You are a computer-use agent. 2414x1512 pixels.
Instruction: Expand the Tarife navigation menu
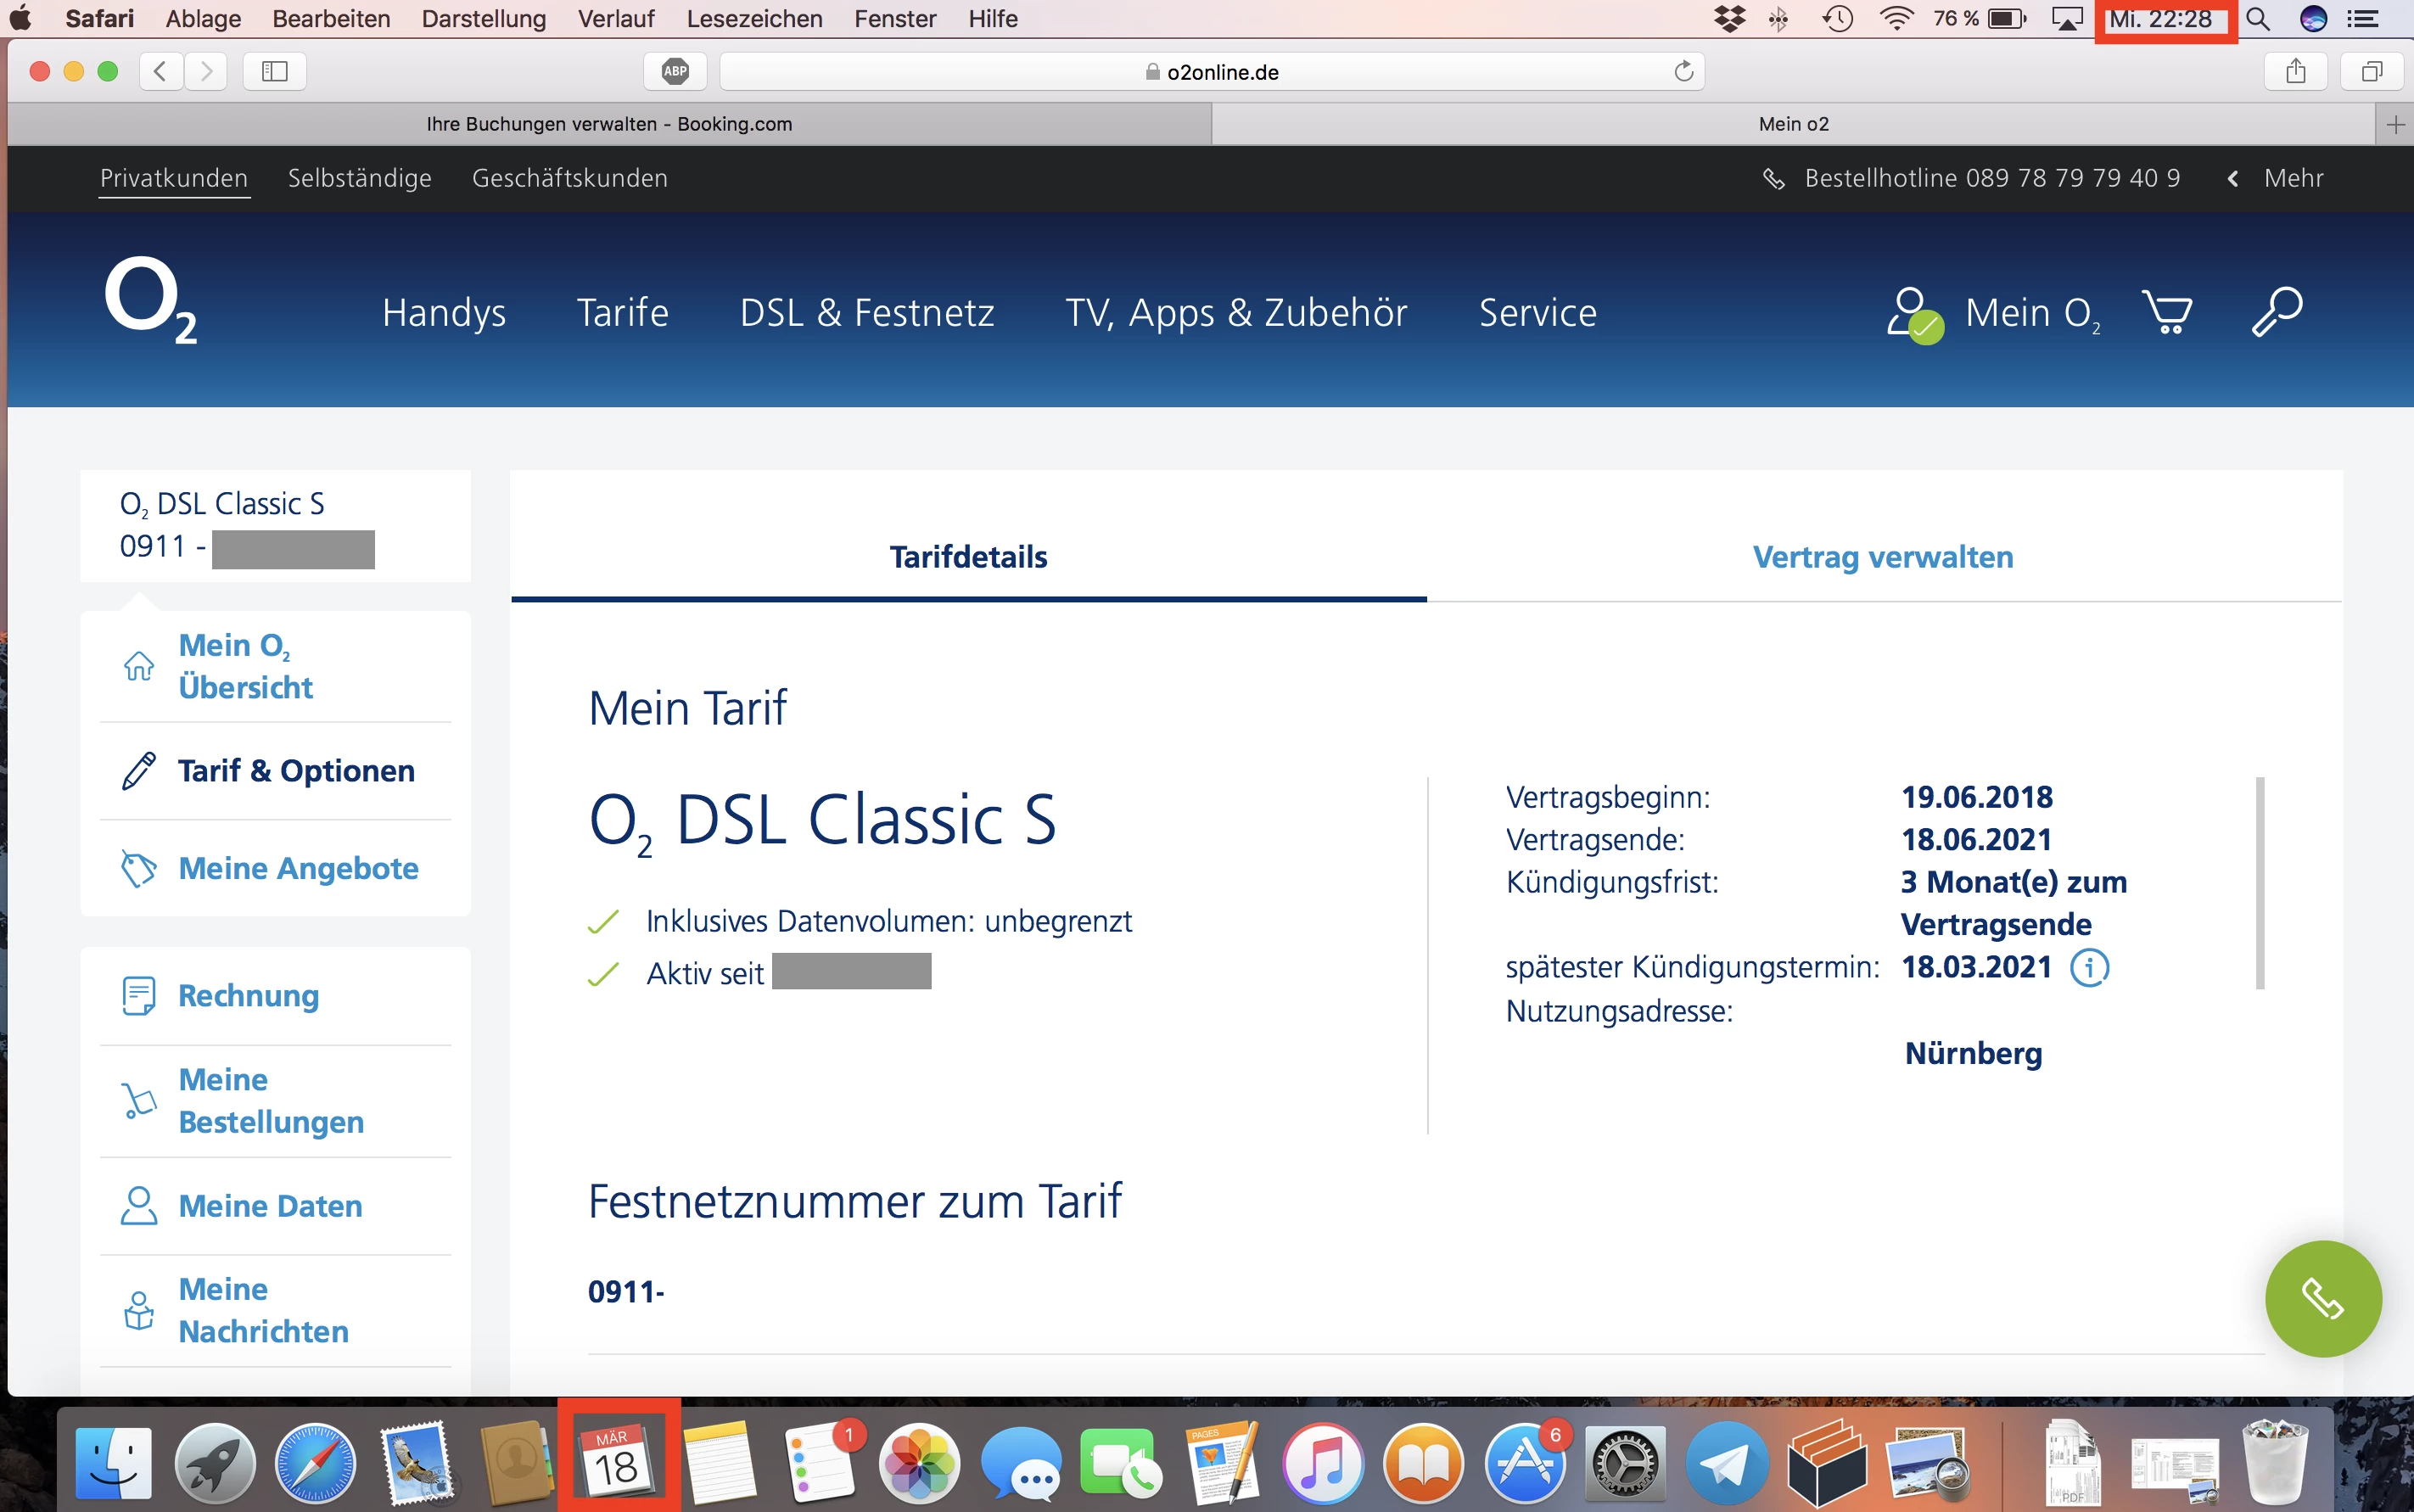(622, 313)
